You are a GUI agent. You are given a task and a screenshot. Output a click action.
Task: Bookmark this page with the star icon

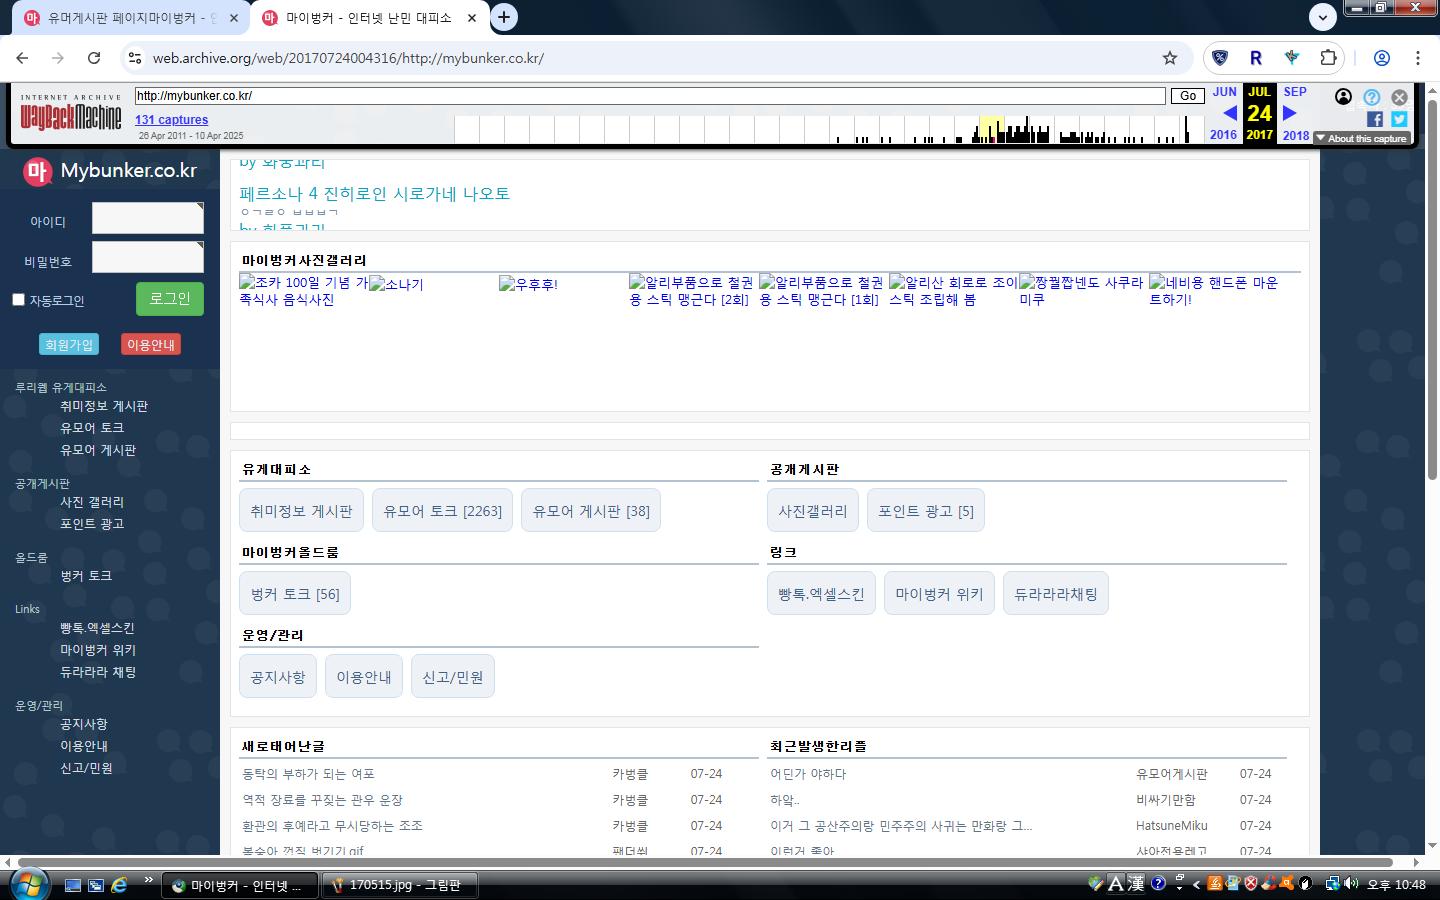click(x=1170, y=58)
